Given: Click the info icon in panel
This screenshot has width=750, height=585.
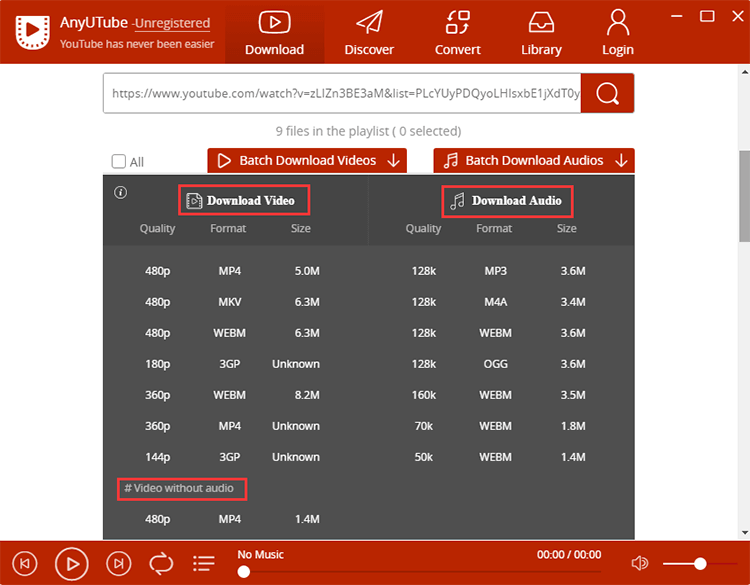Looking at the screenshot, I should [121, 192].
